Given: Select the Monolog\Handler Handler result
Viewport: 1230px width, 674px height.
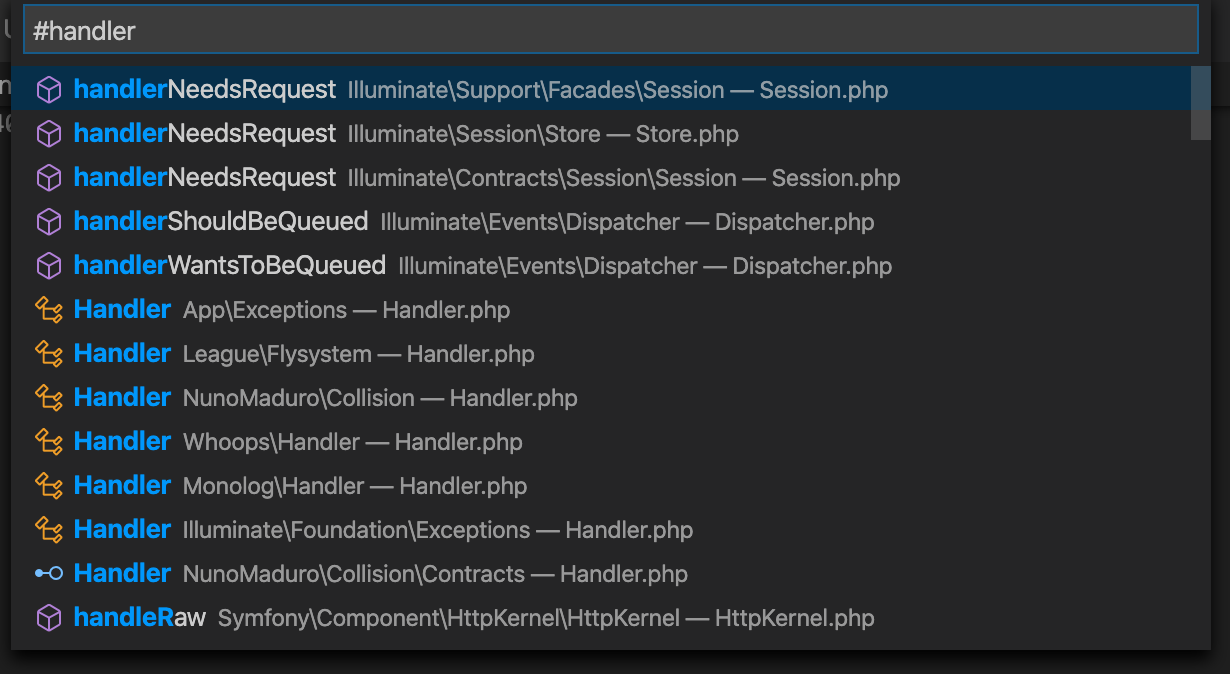Looking at the screenshot, I should 601,486.
